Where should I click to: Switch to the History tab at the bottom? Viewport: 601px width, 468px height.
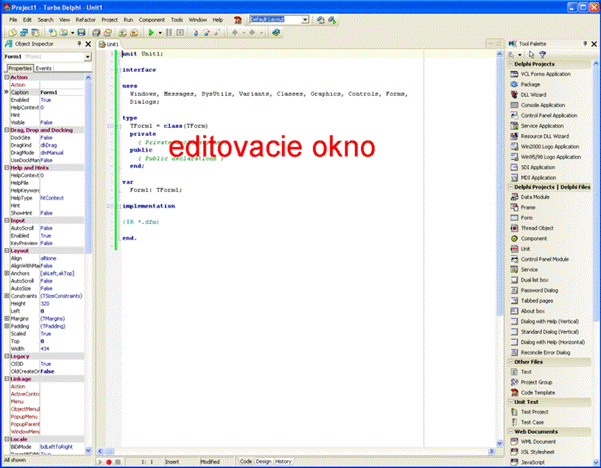(283, 461)
